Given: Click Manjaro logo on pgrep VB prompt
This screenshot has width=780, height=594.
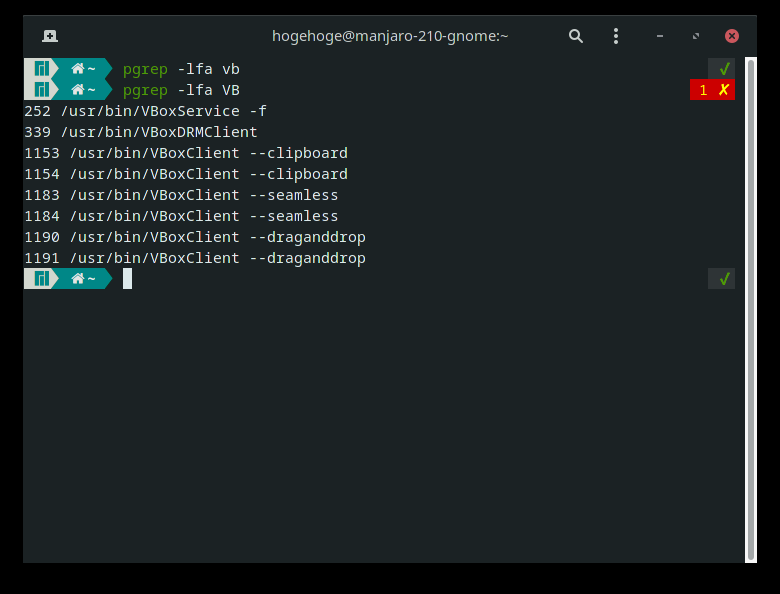Looking at the screenshot, I should tap(42, 90).
